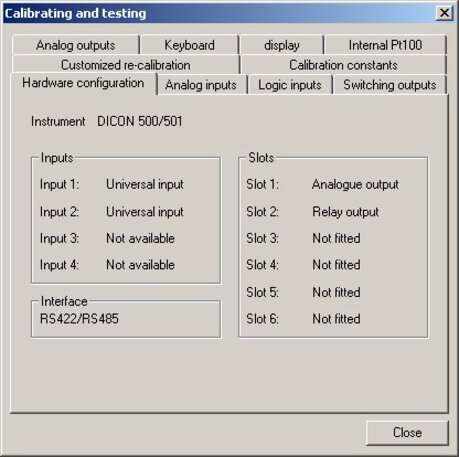Show the Switching outputs tab
459x457 pixels.
click(390, 85)
